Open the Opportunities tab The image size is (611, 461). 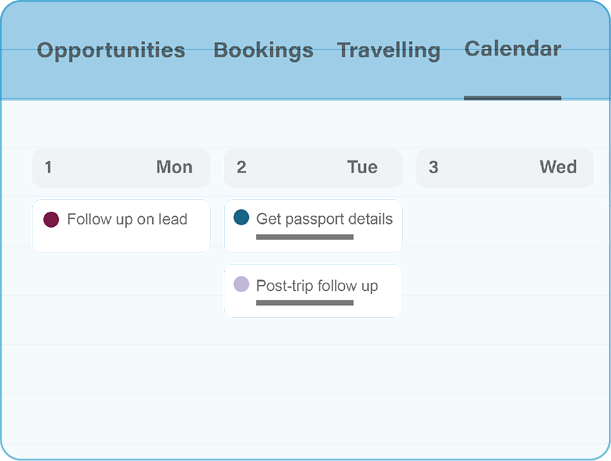(111, 50)
